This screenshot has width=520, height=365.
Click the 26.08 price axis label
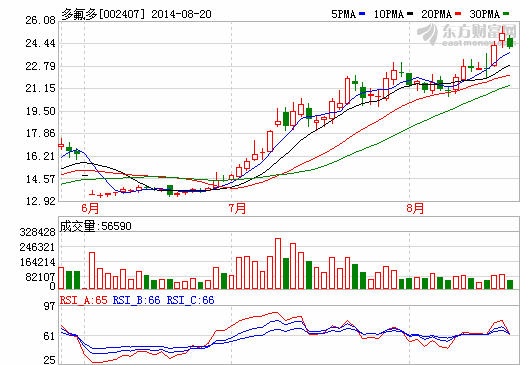tap(40, 20)
